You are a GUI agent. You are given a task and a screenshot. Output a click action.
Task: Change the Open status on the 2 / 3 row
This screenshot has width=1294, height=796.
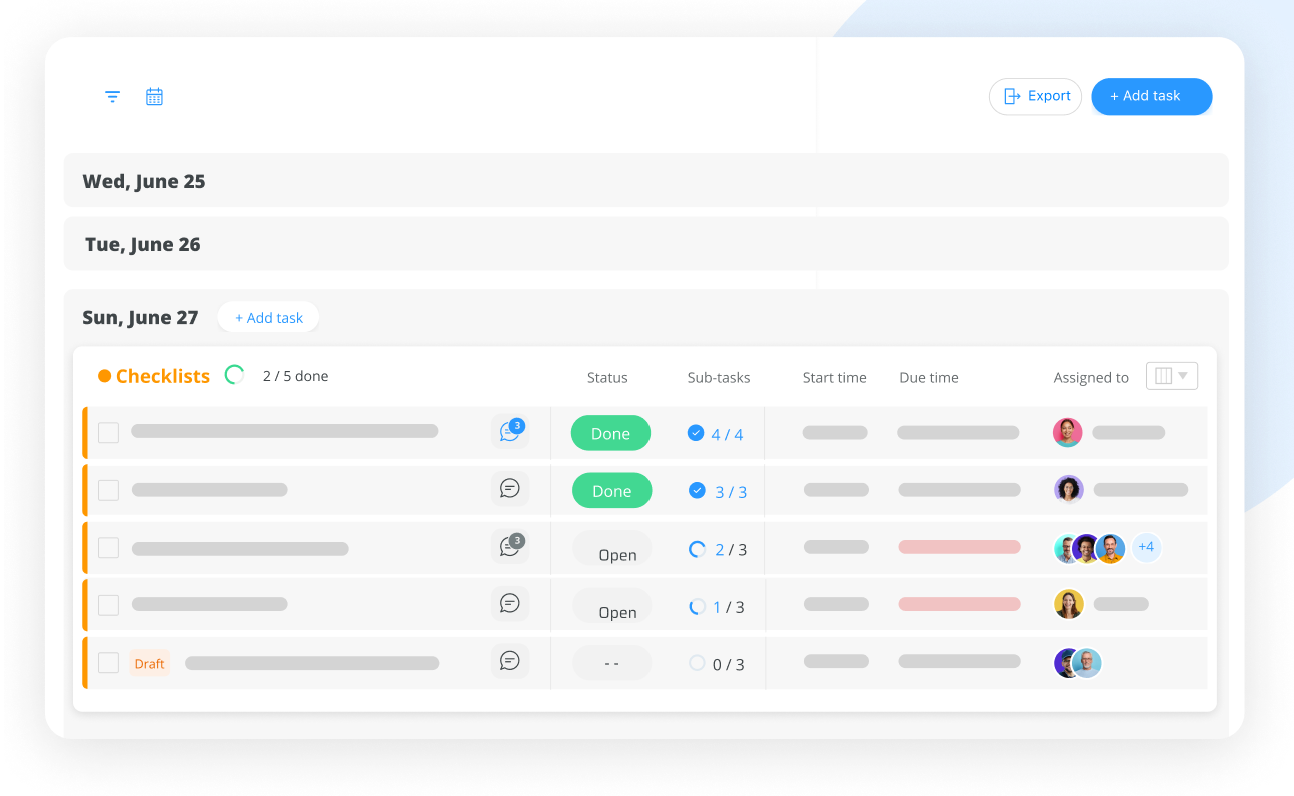[612, 548]
